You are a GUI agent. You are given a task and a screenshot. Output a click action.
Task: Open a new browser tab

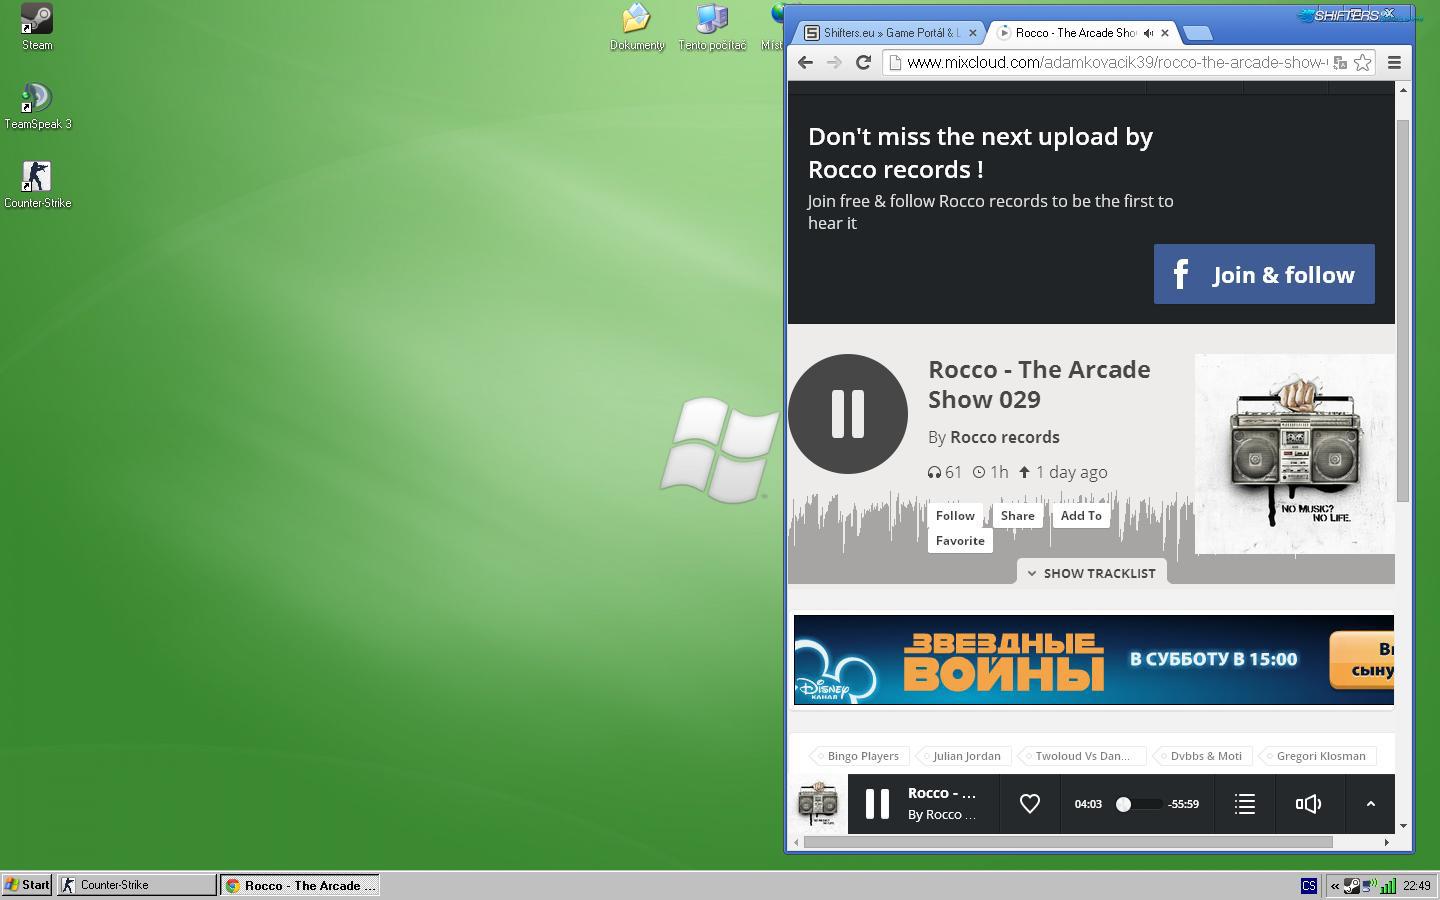click(x=1197, y=33)
